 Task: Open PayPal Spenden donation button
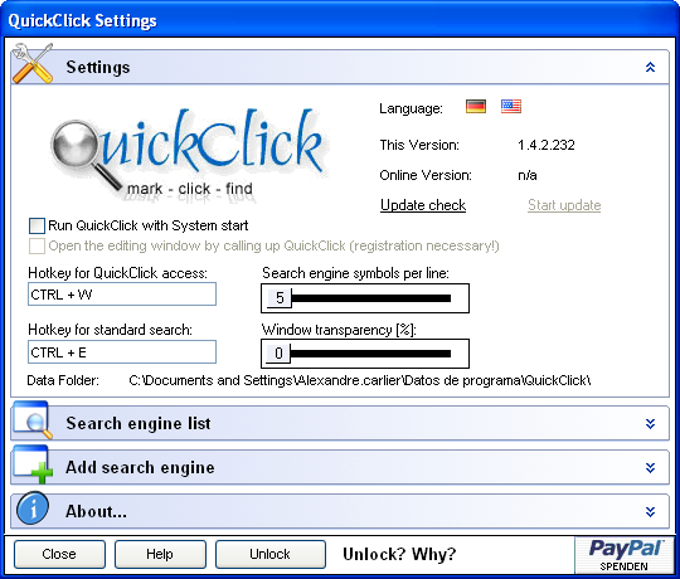coord(624,555)
